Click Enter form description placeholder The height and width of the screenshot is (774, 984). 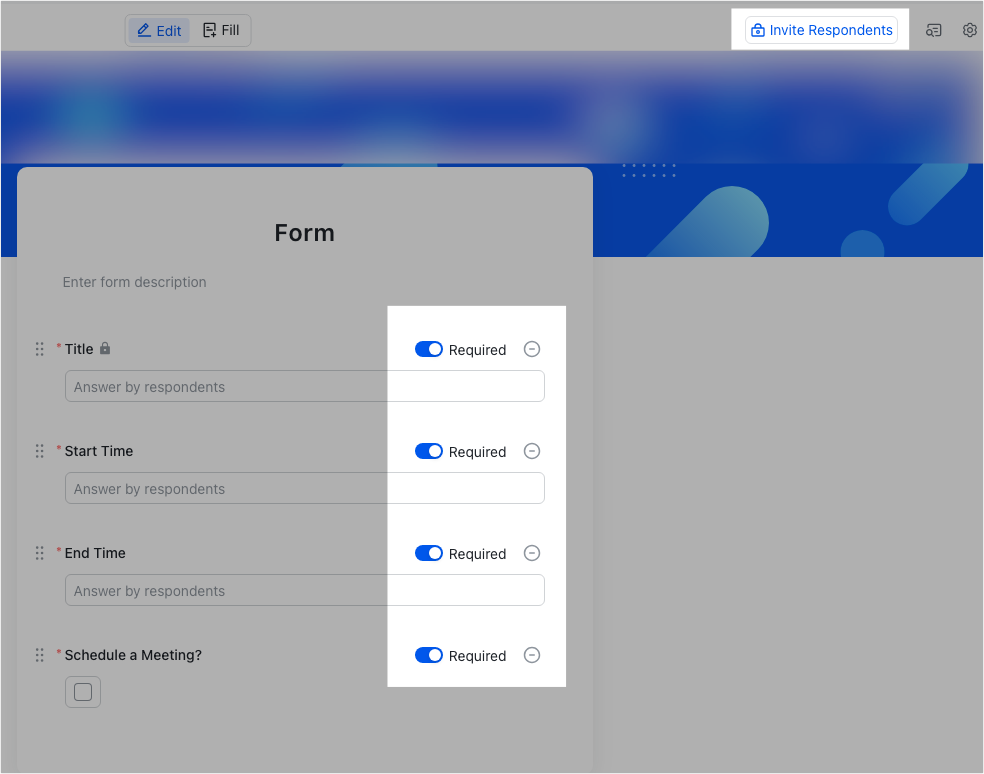[134, 282]
